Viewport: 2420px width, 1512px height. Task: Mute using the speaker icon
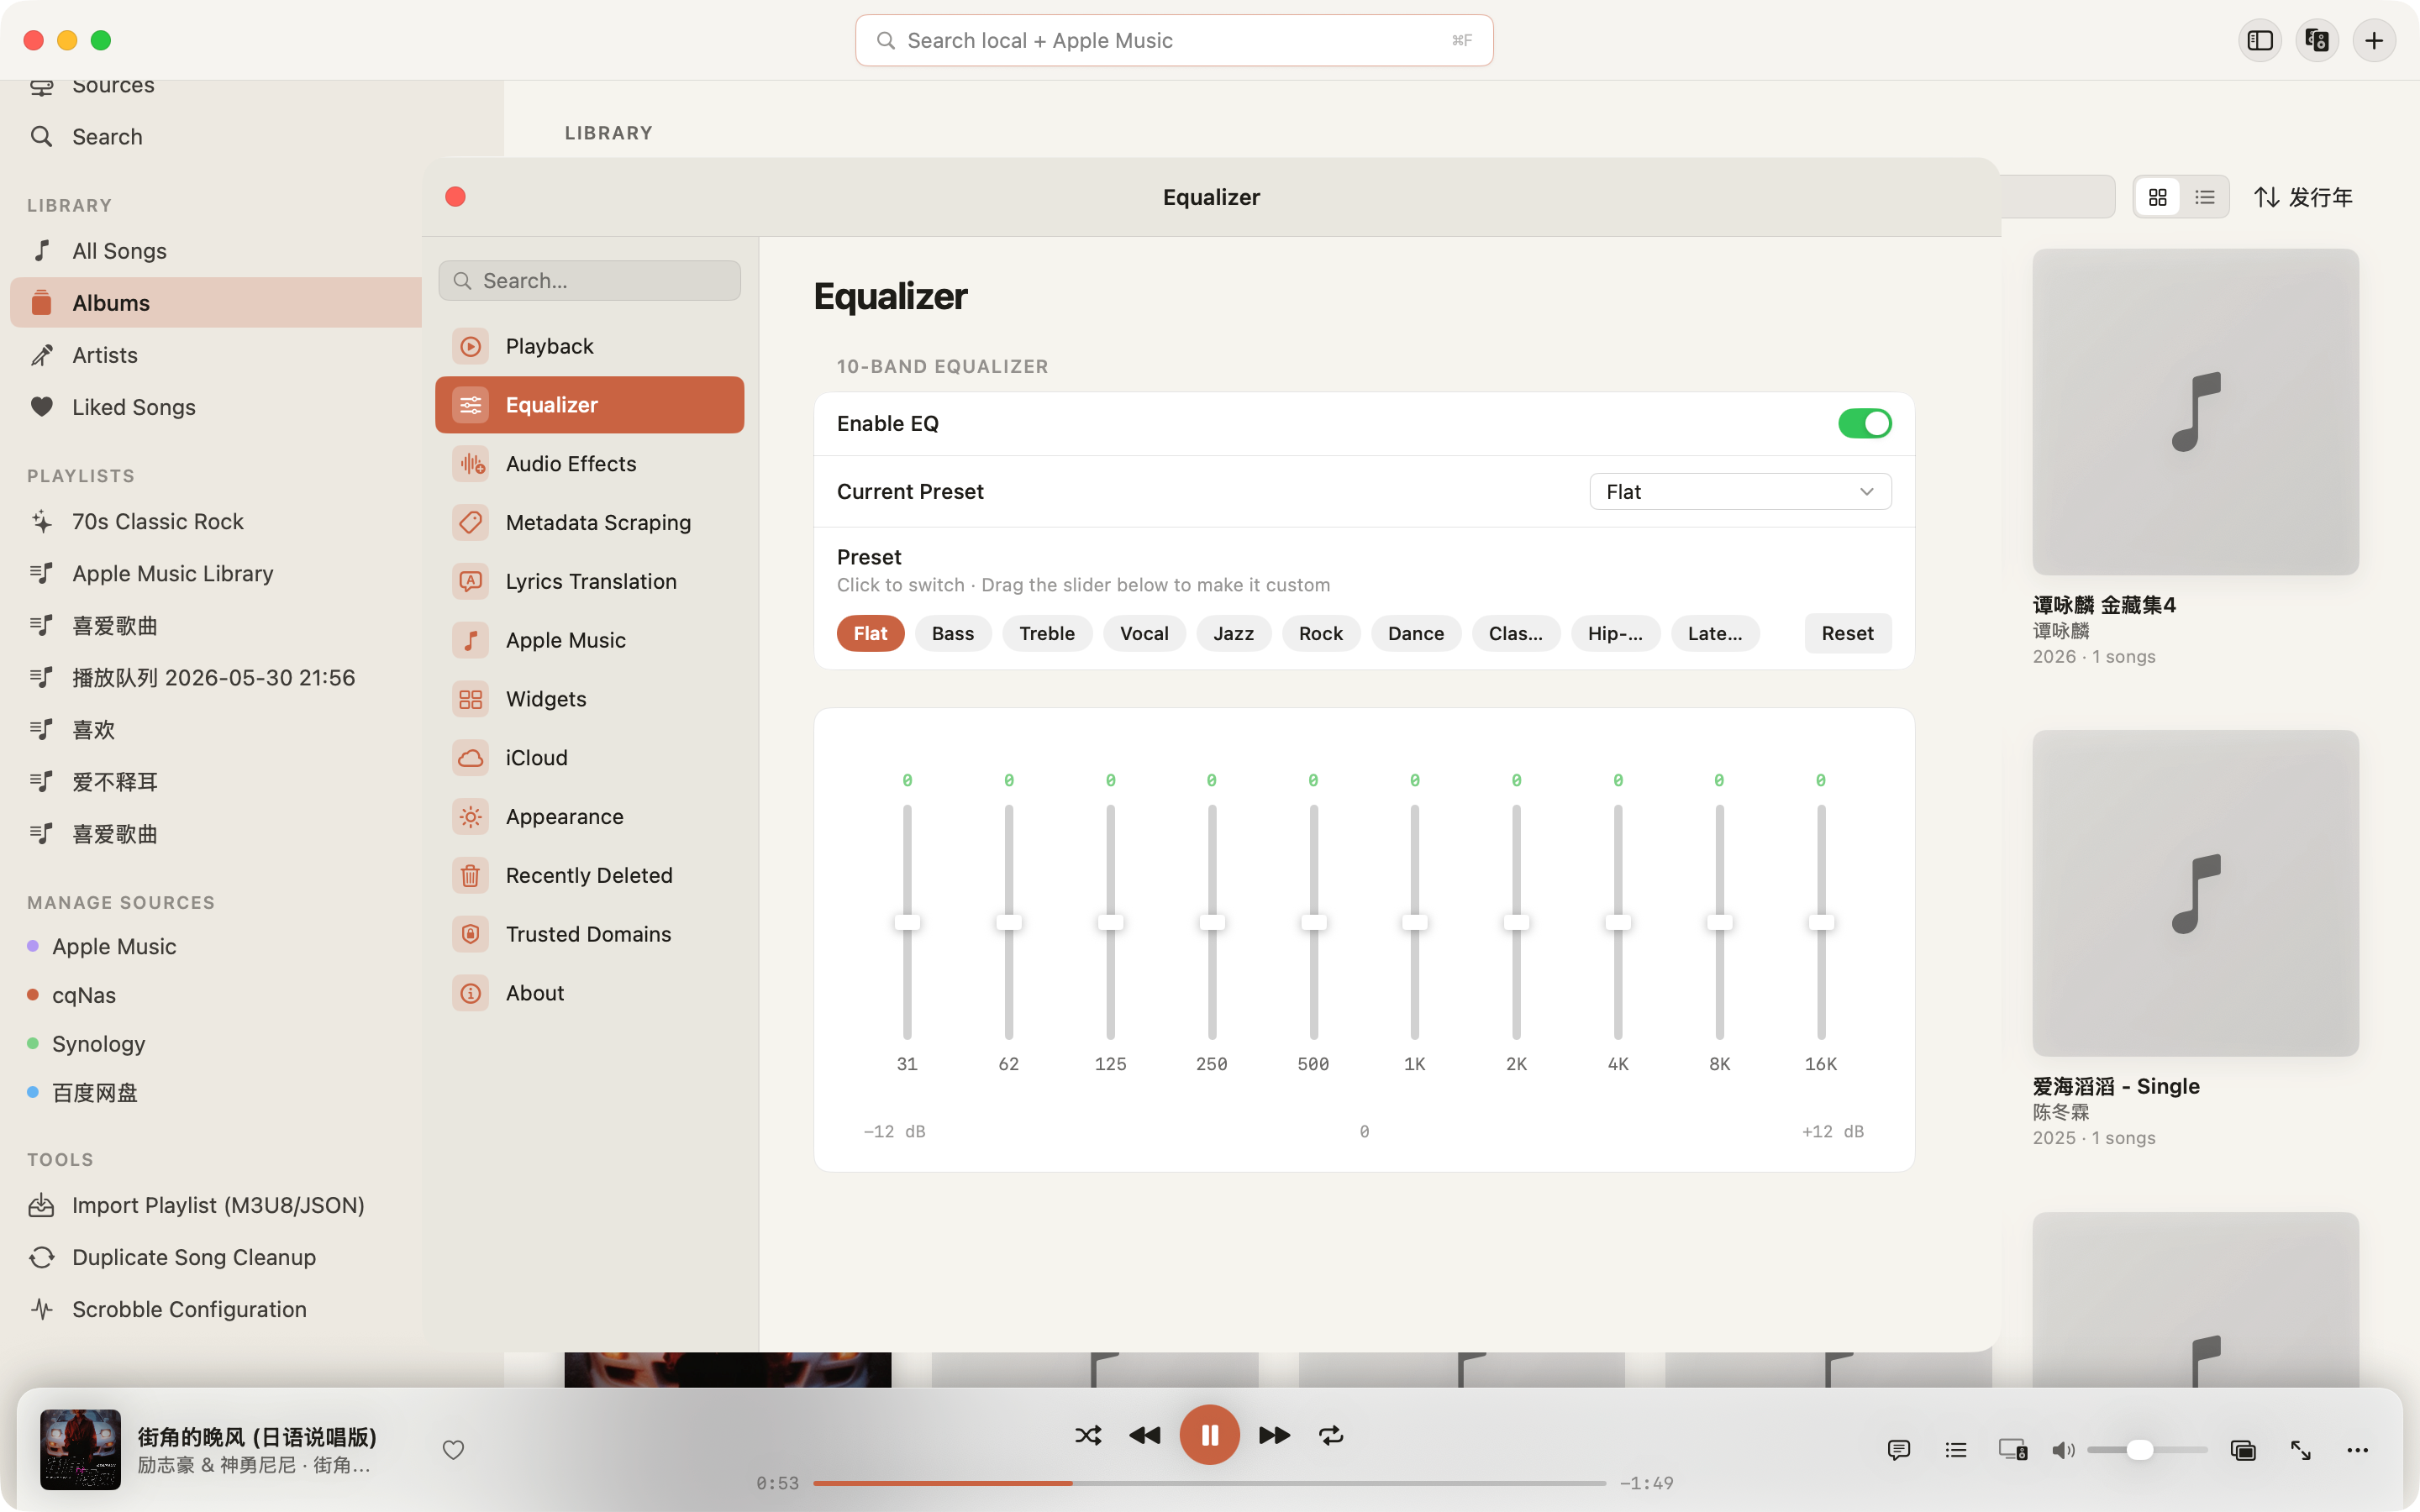pyautogui.click(x=2063, y=1449)
